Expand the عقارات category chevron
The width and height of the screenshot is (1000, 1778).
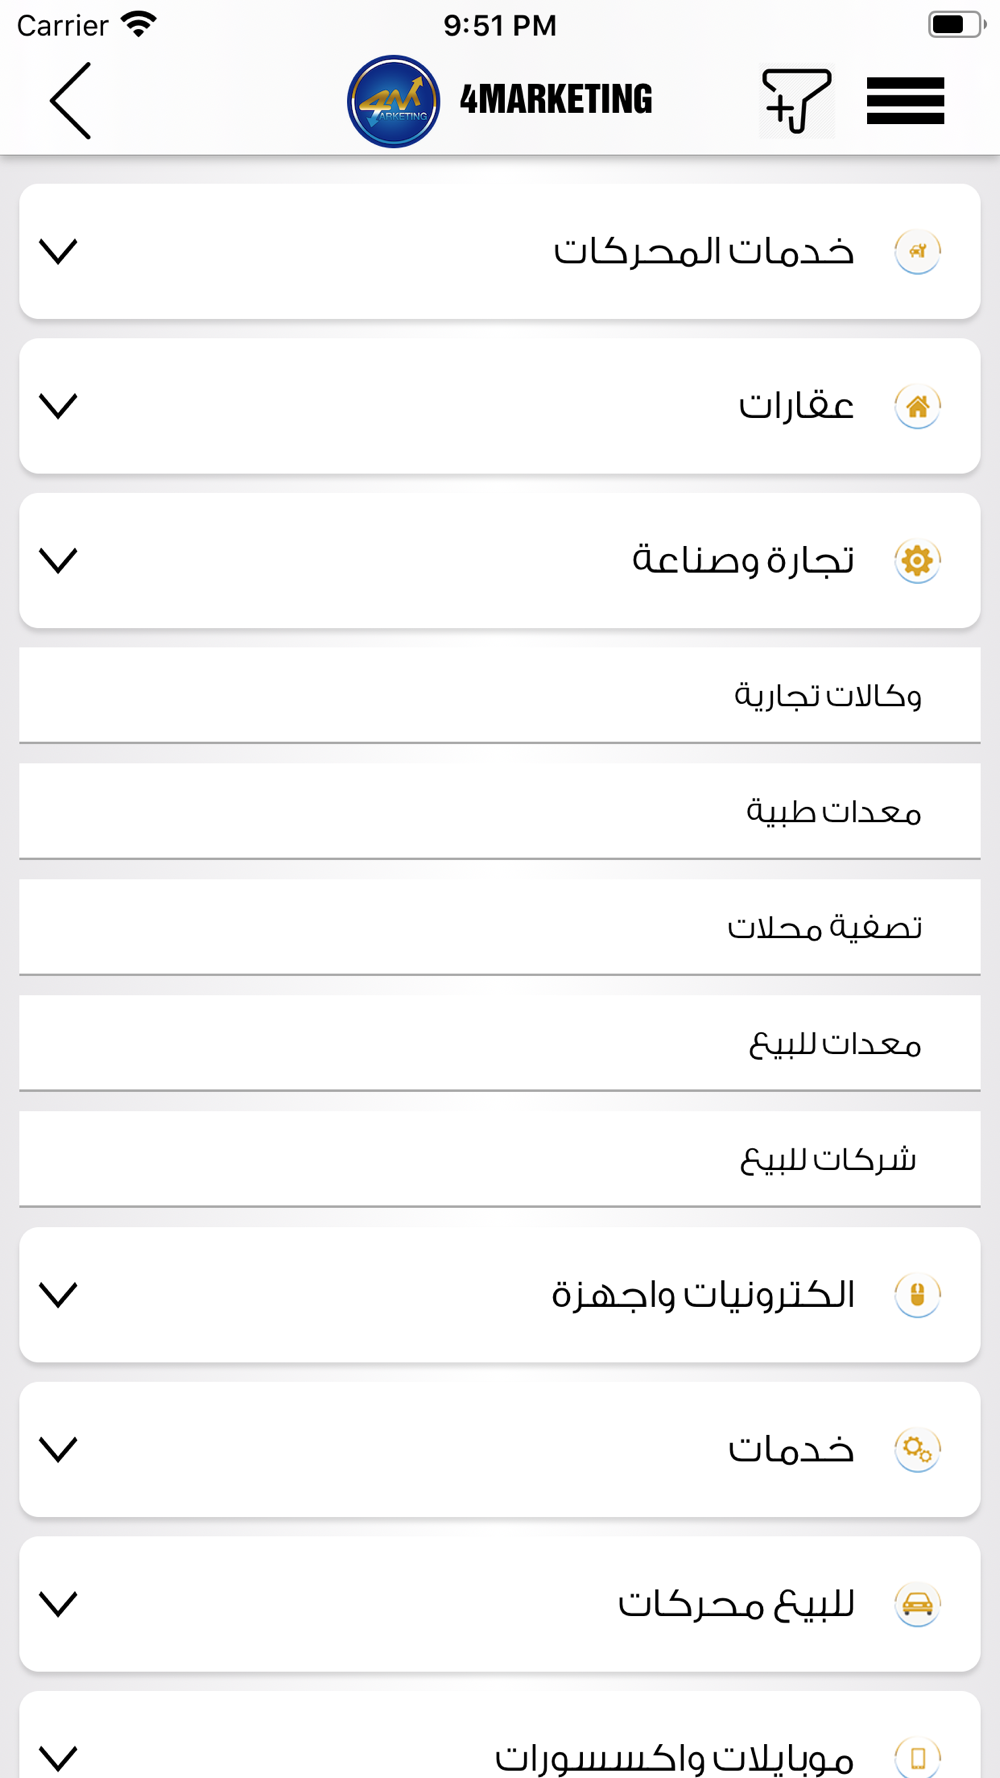58,406
